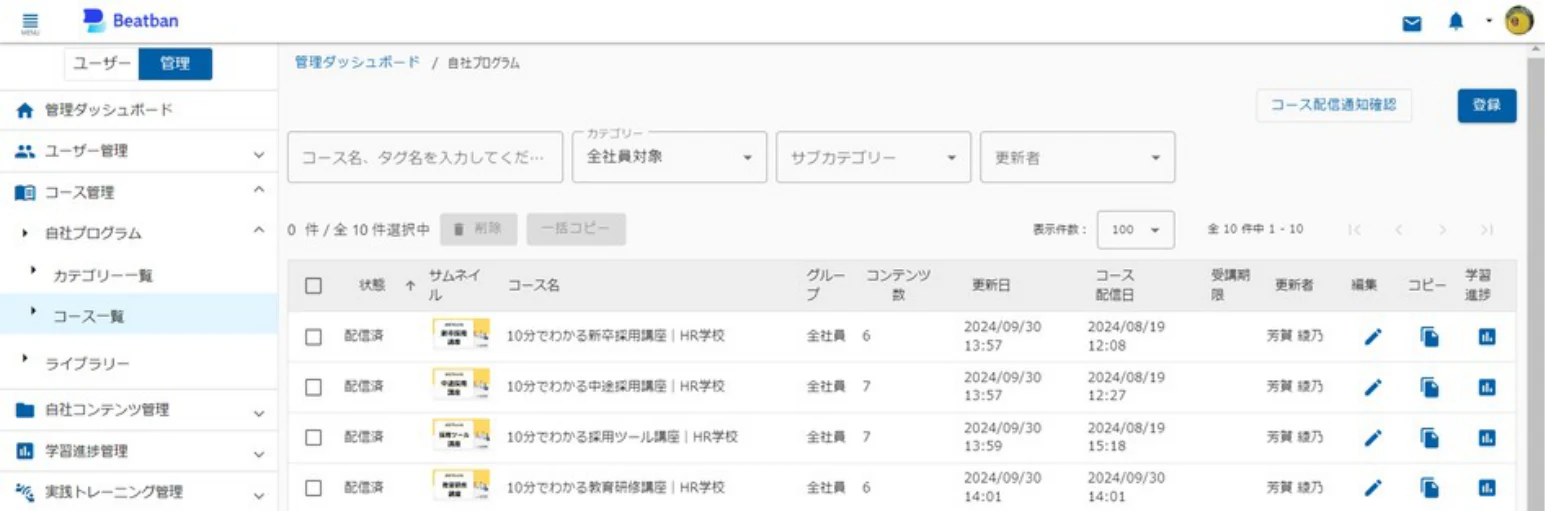Check the 中途採用講座 row checkbox
This screenshot has width=1545, height=511.
point(314,386)
